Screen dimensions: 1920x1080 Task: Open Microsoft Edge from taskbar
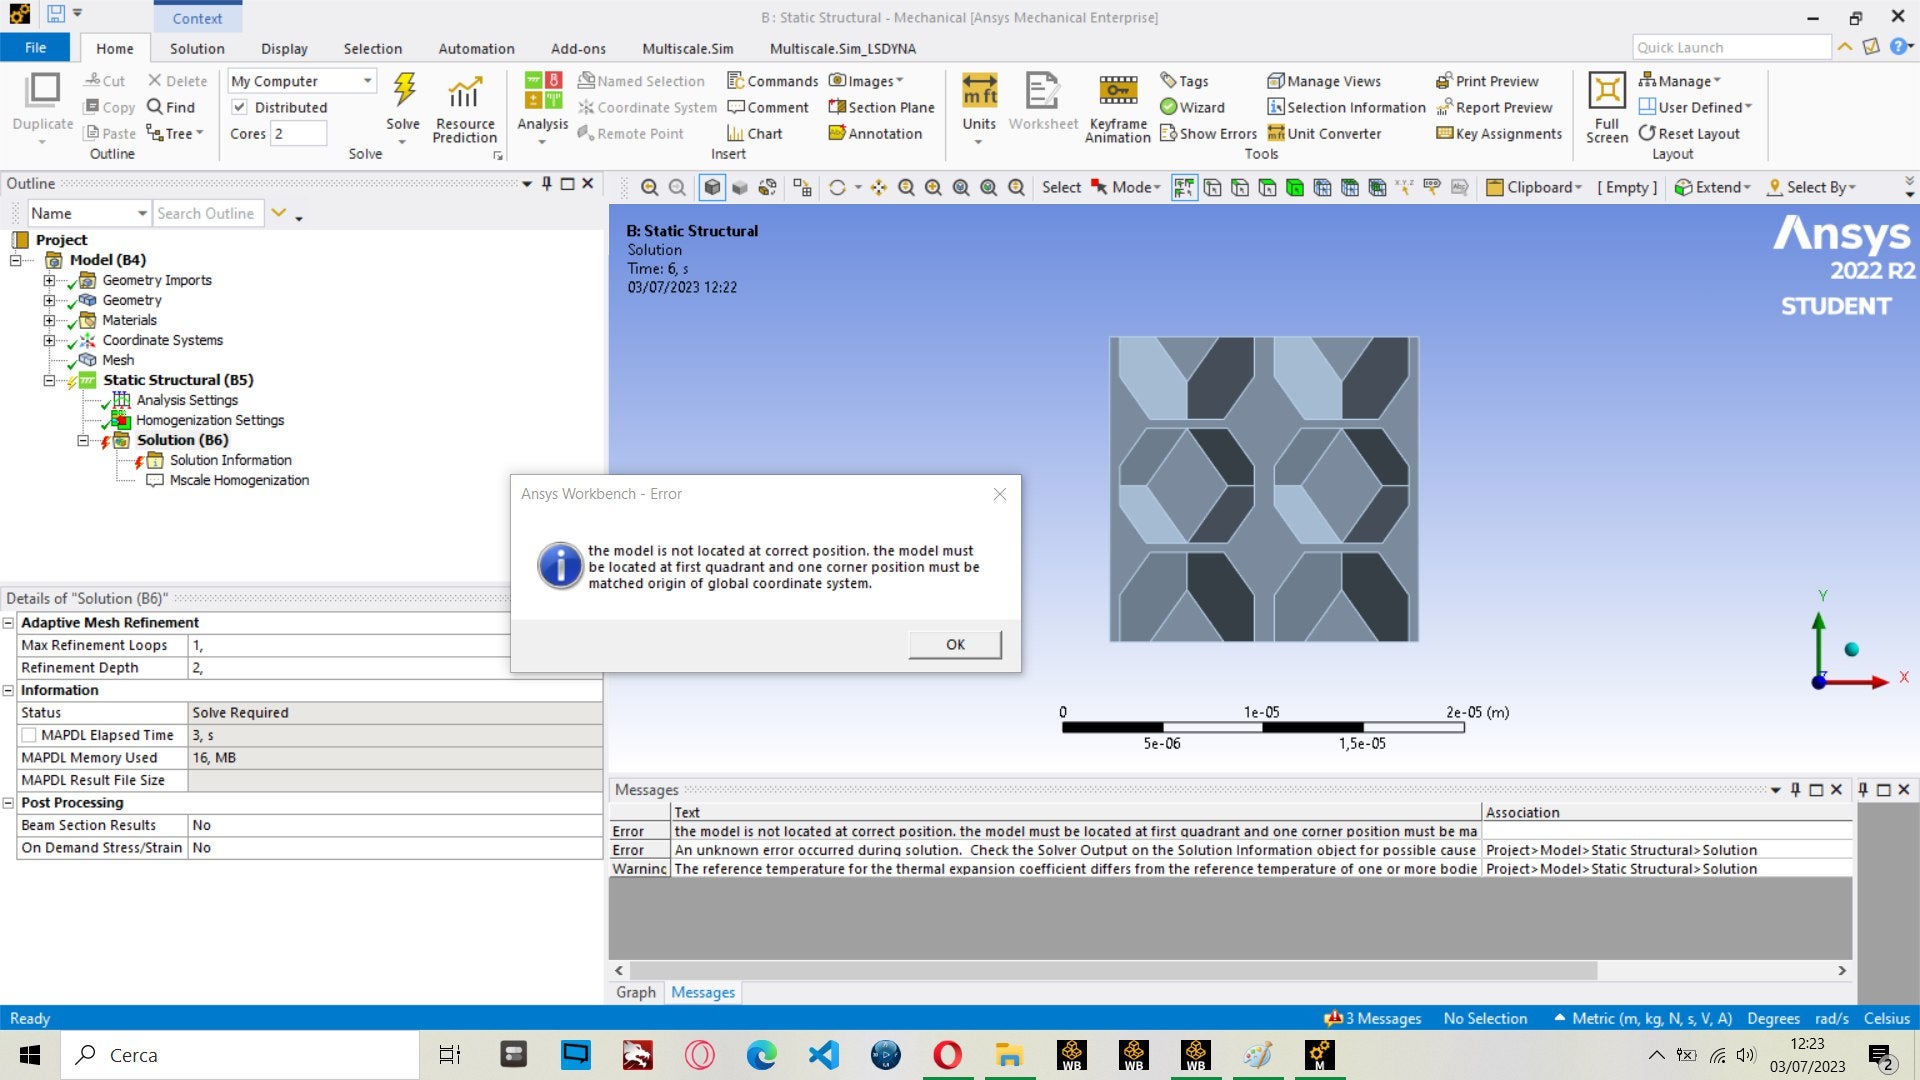(762, 1055)
